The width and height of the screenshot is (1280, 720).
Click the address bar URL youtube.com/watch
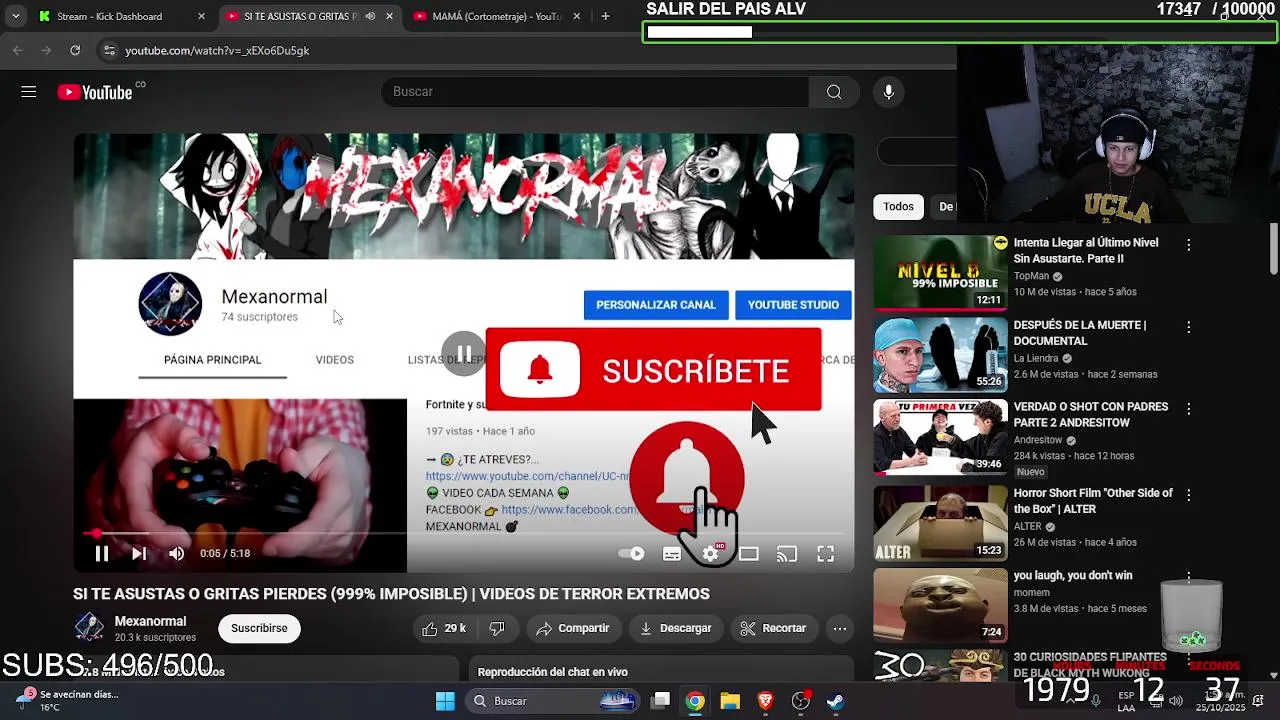(217, 51)
